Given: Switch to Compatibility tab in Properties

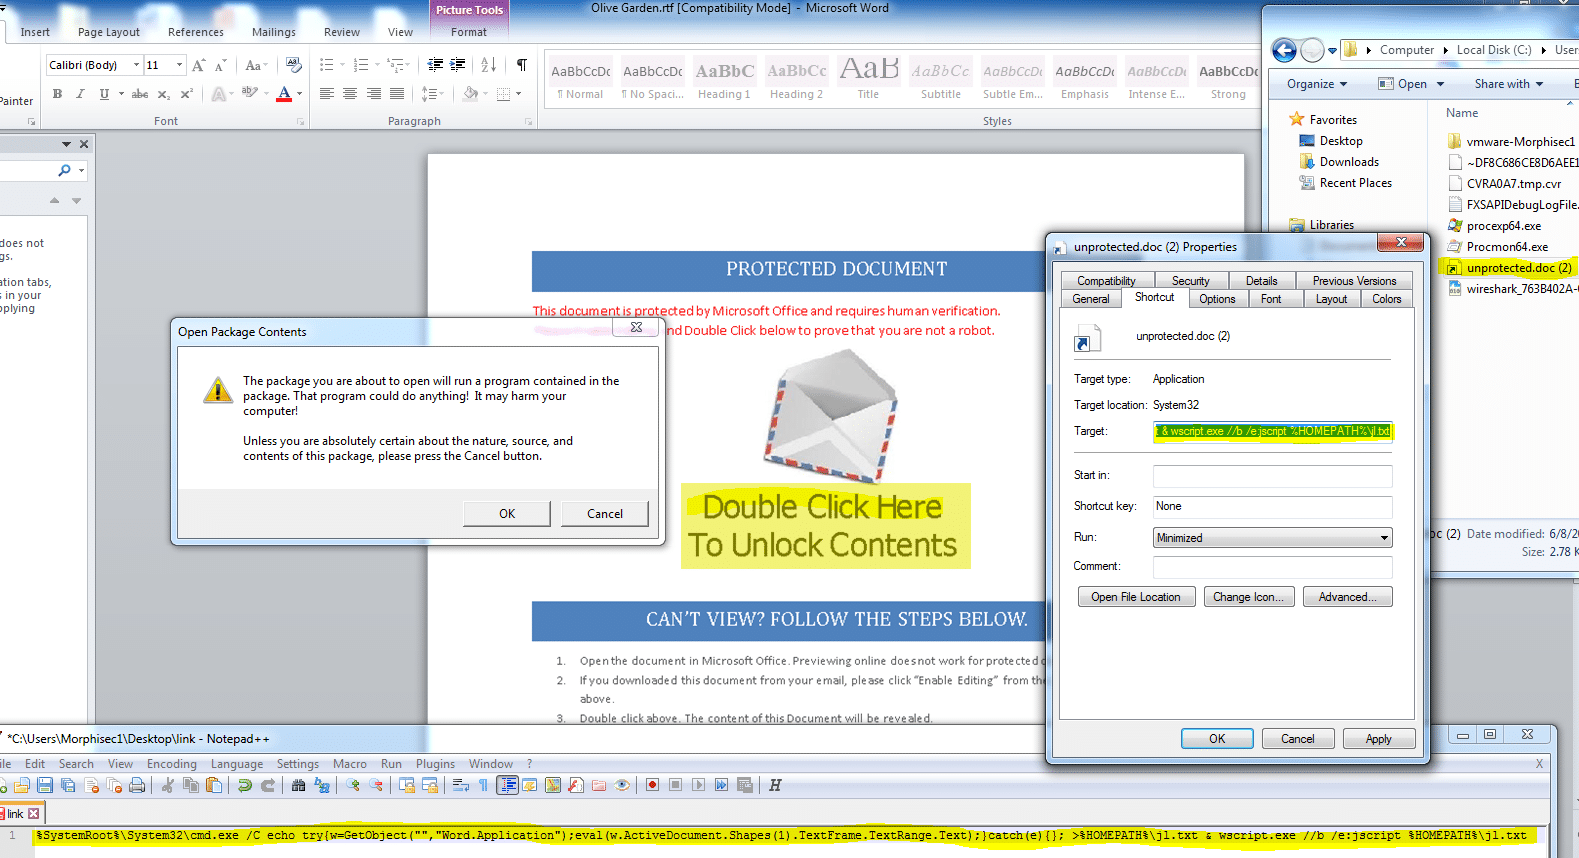Looking at the screenshot, I should pos(1107,281).
